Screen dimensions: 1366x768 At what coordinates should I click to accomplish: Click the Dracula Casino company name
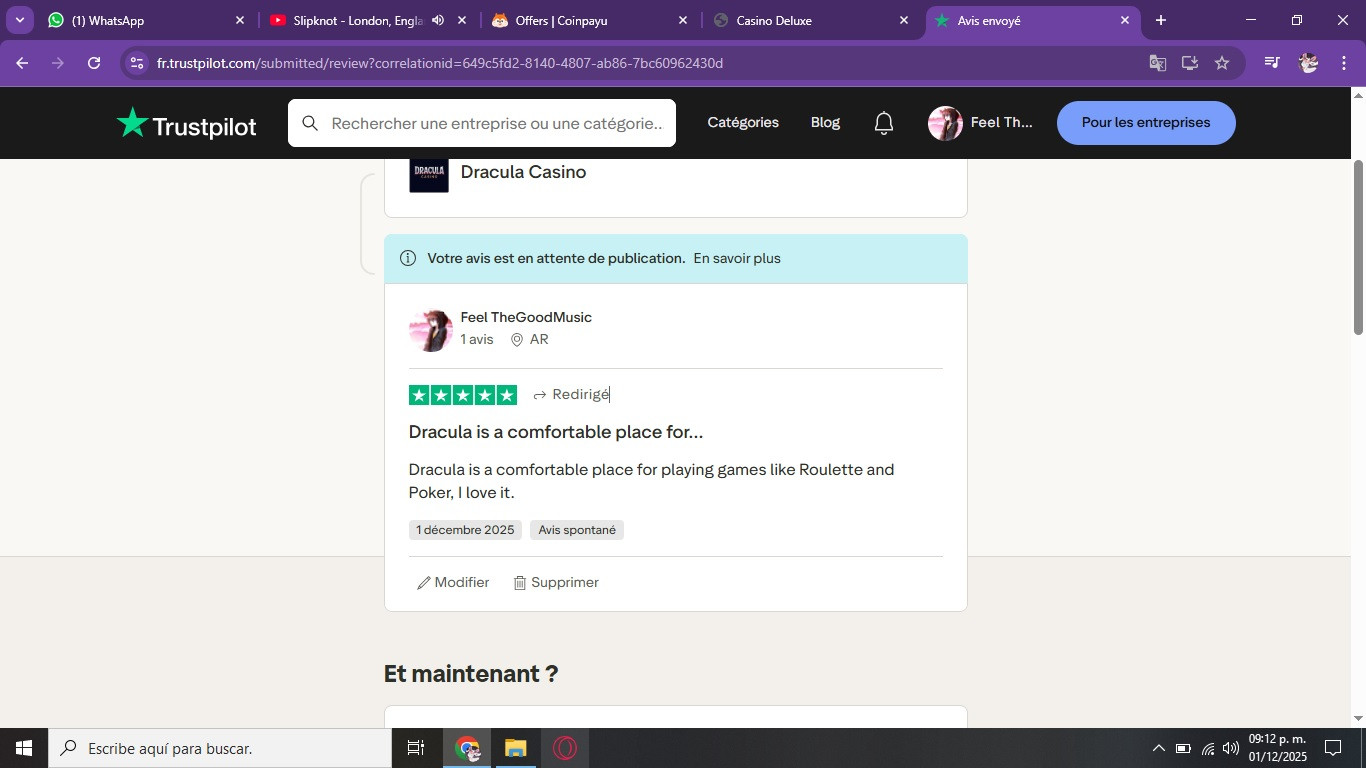[x=523, y=172]
